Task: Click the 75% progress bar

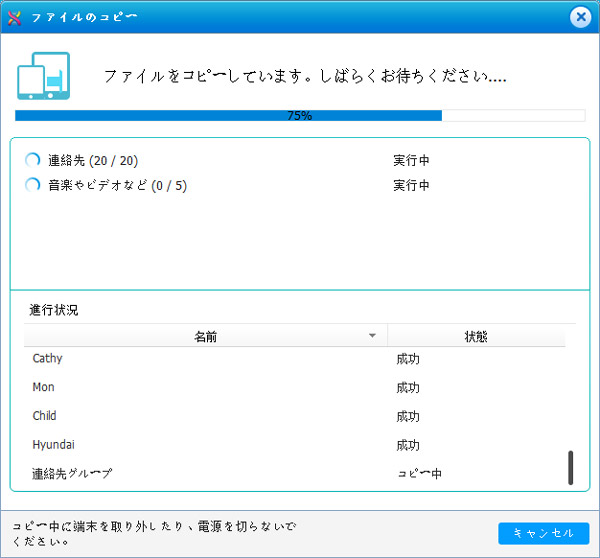Action: (x=300, y=116)
